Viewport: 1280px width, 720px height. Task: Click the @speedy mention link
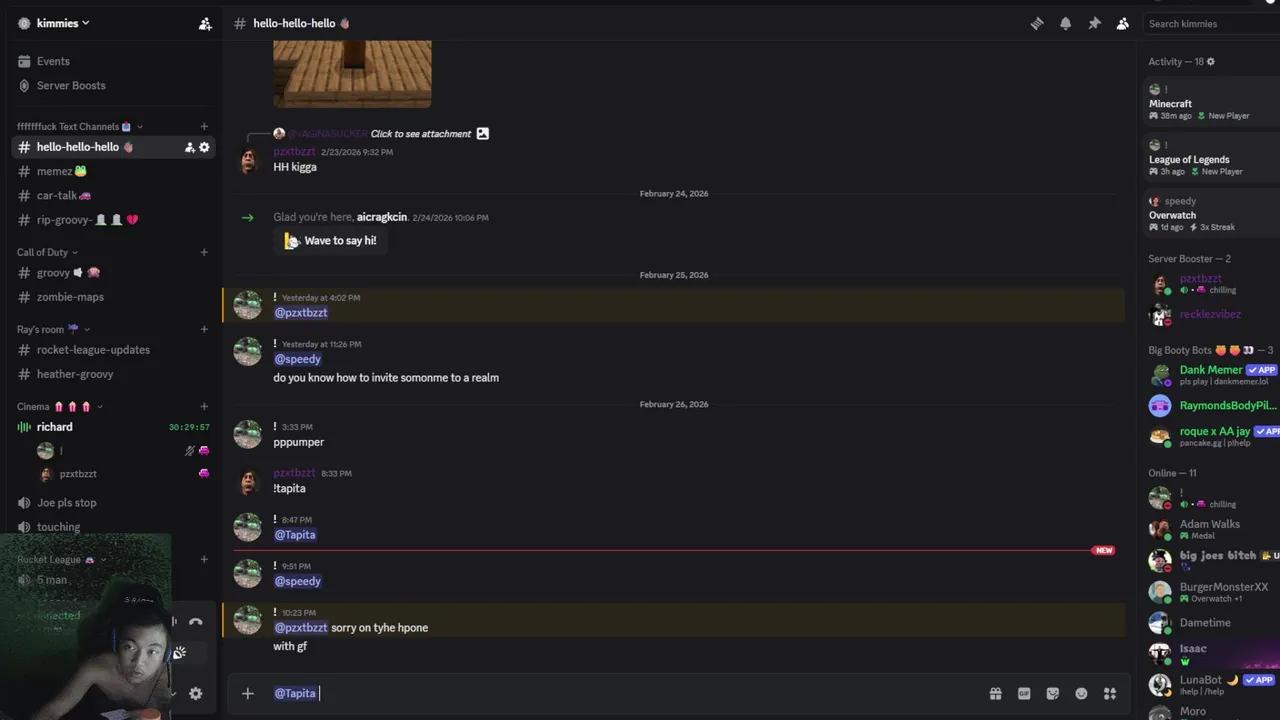tap(297, 359)
